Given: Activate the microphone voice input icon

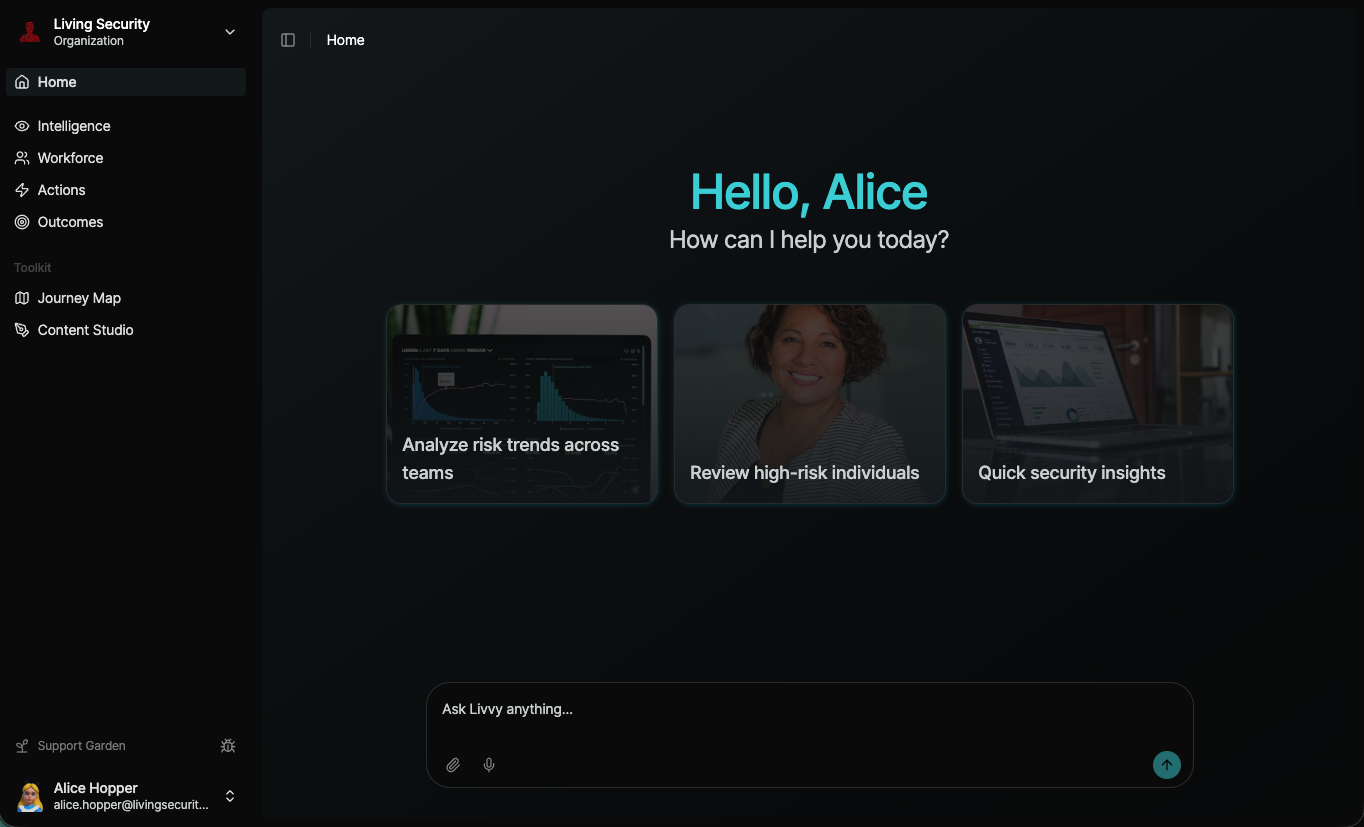Looking at the screenshot, I should (489, 765).
